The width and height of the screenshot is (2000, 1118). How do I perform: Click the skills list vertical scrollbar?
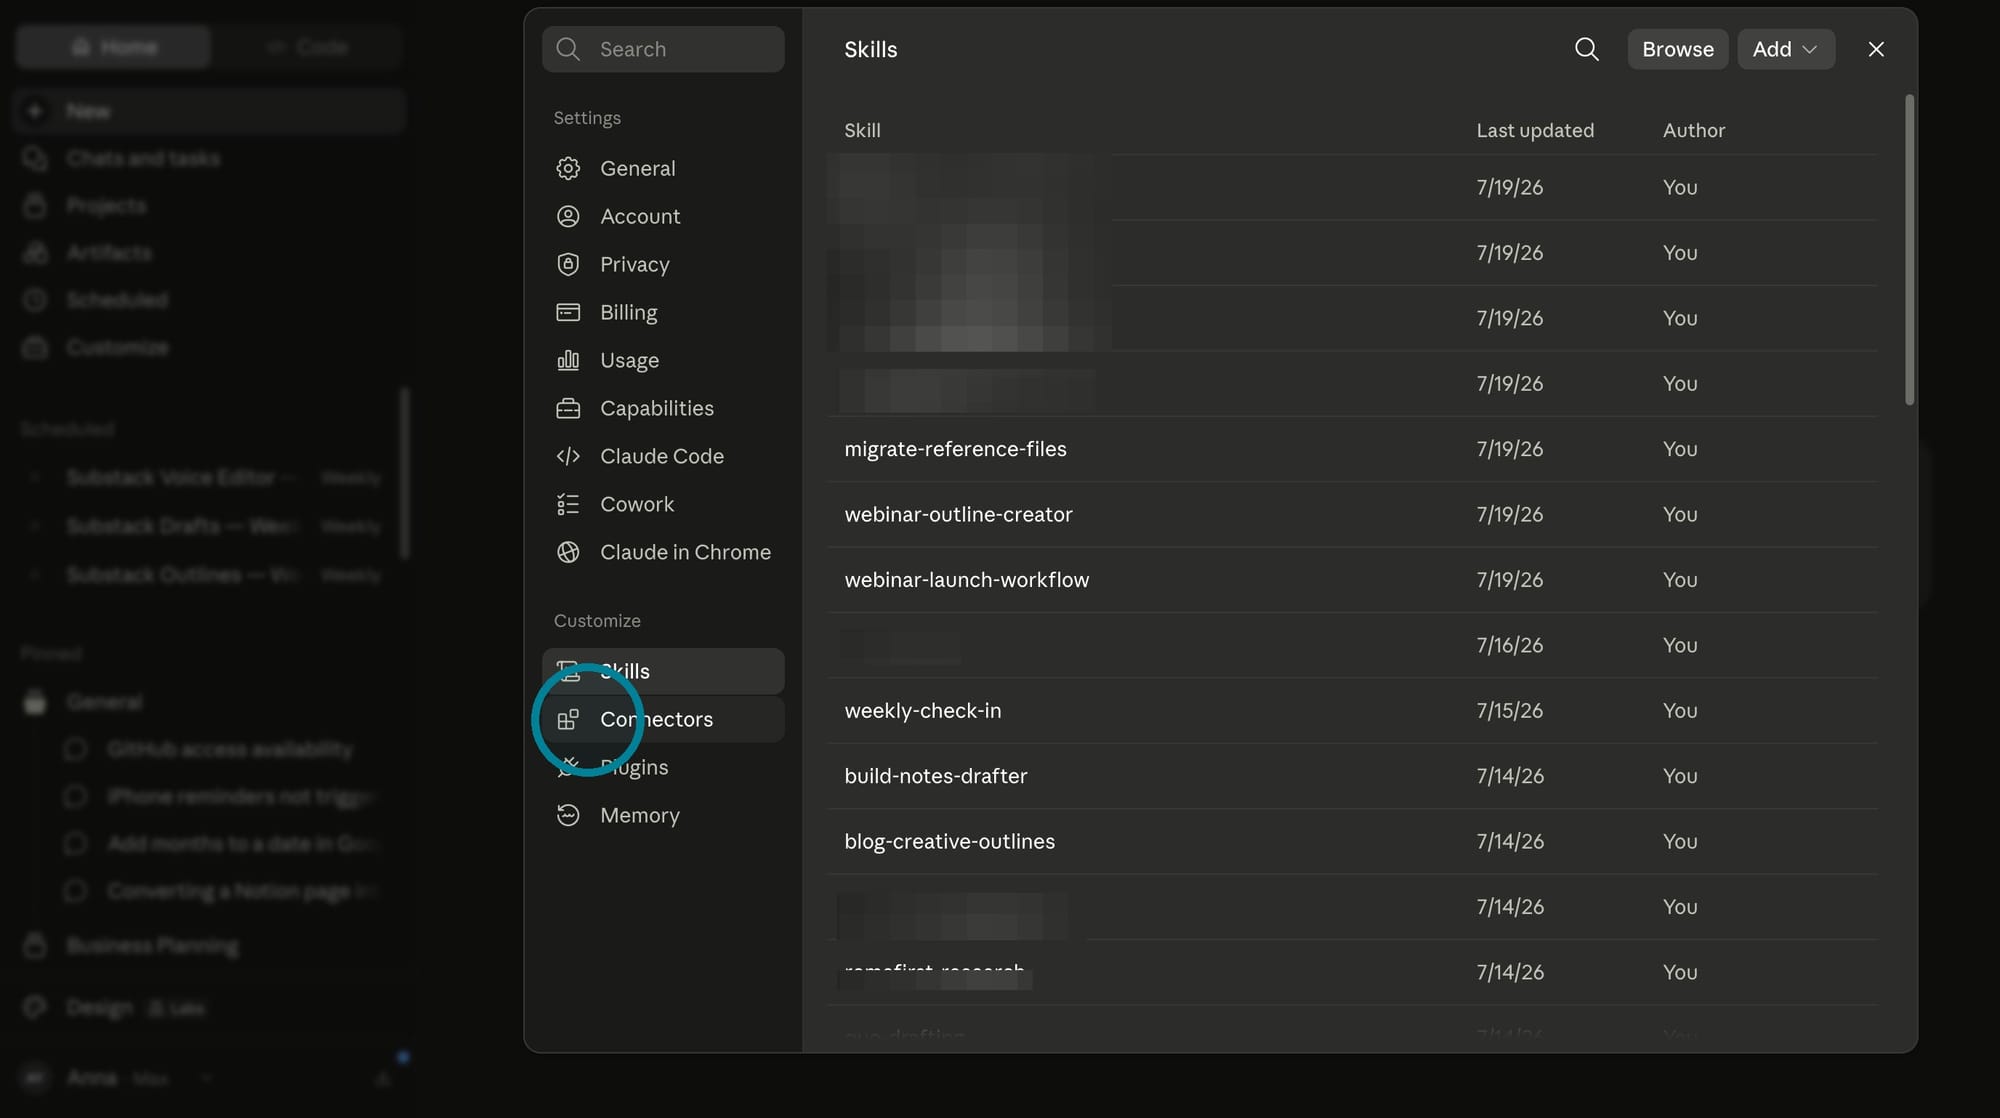coord(1909,250)
